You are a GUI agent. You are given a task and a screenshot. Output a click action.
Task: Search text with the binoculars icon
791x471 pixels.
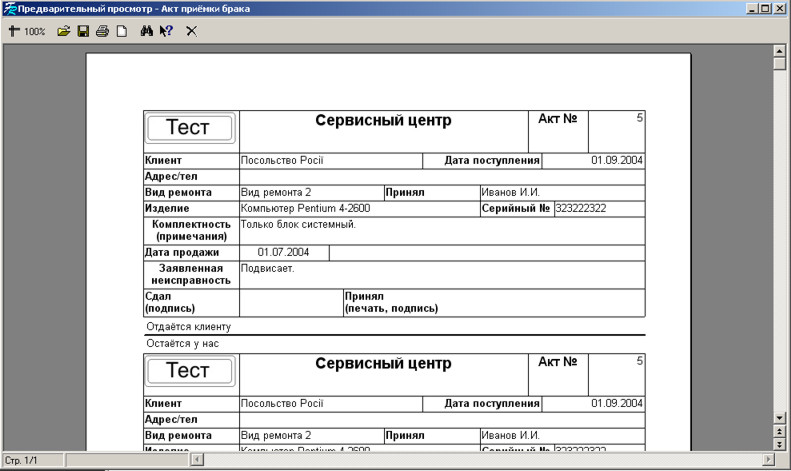146,31
